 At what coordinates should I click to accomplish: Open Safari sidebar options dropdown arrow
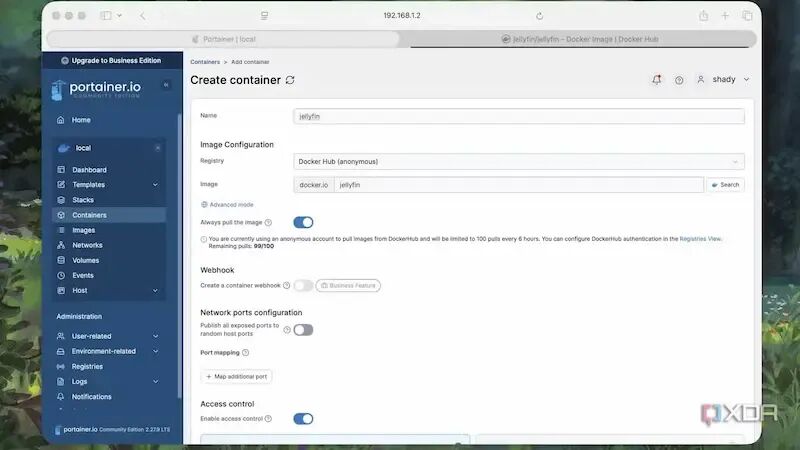[x=119, y=16]
